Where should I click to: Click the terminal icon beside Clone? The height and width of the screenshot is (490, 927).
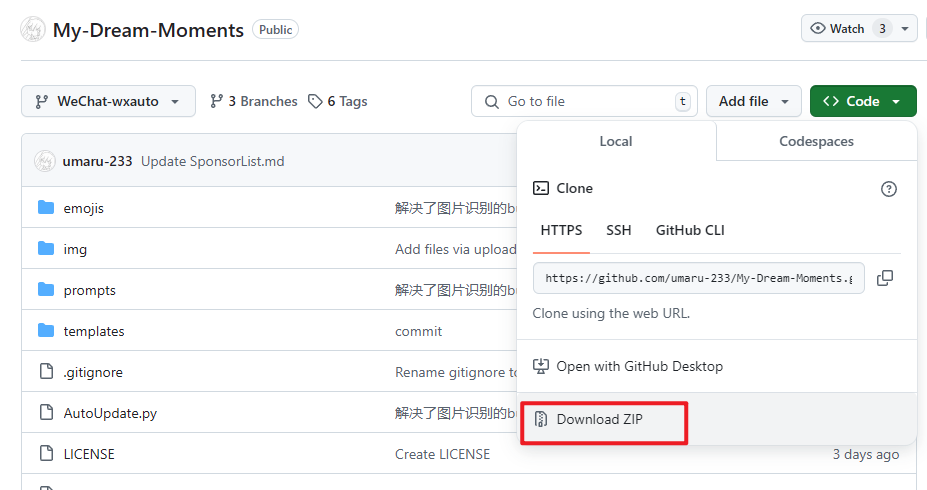tap(541, 188)
